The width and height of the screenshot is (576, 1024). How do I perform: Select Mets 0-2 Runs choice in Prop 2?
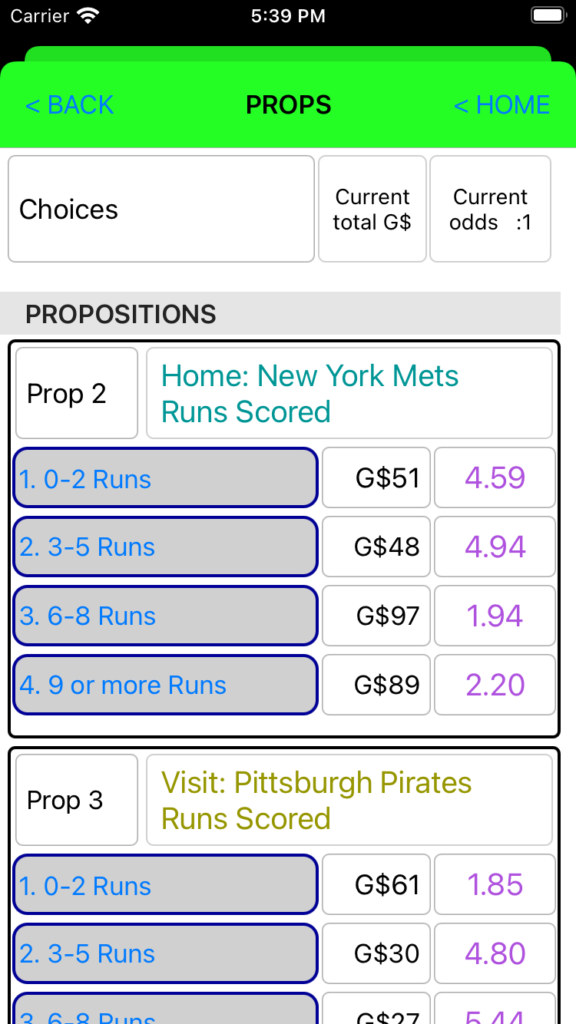[165, 477]
